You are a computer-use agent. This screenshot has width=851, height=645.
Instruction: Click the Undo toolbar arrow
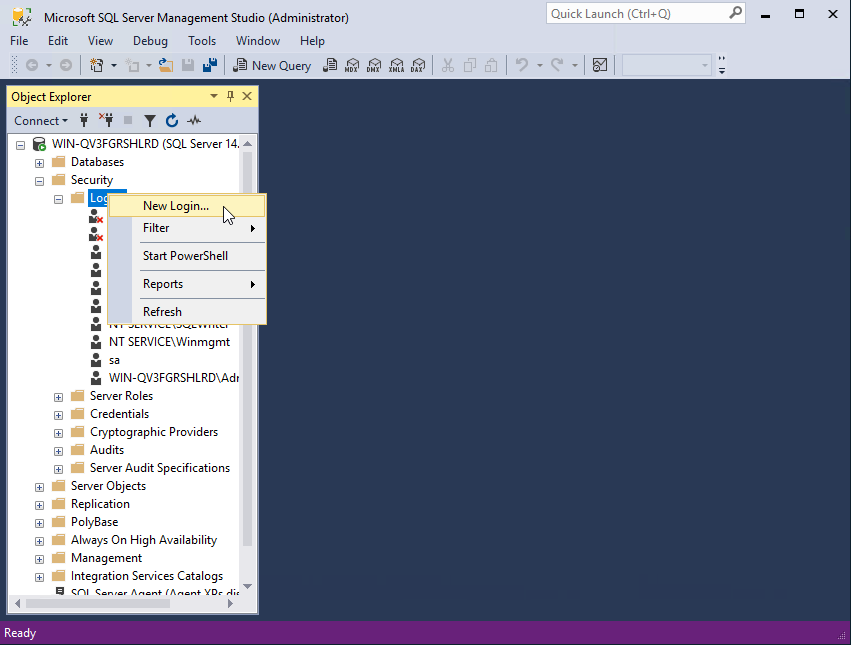(522, 66)
